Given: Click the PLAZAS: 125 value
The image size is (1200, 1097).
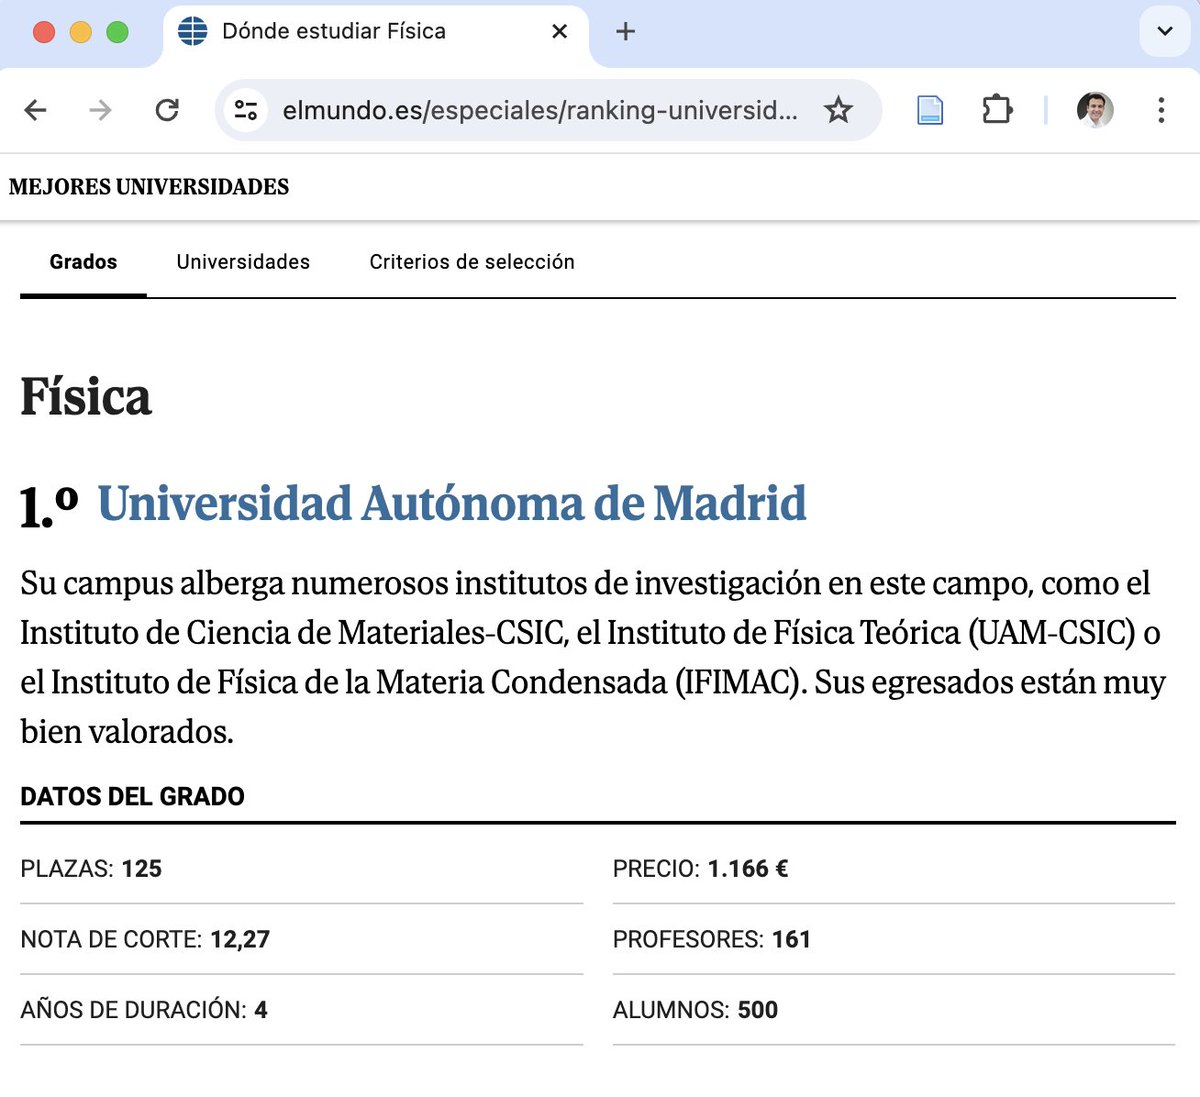Looking at the screenshot, I should [91, 868].
